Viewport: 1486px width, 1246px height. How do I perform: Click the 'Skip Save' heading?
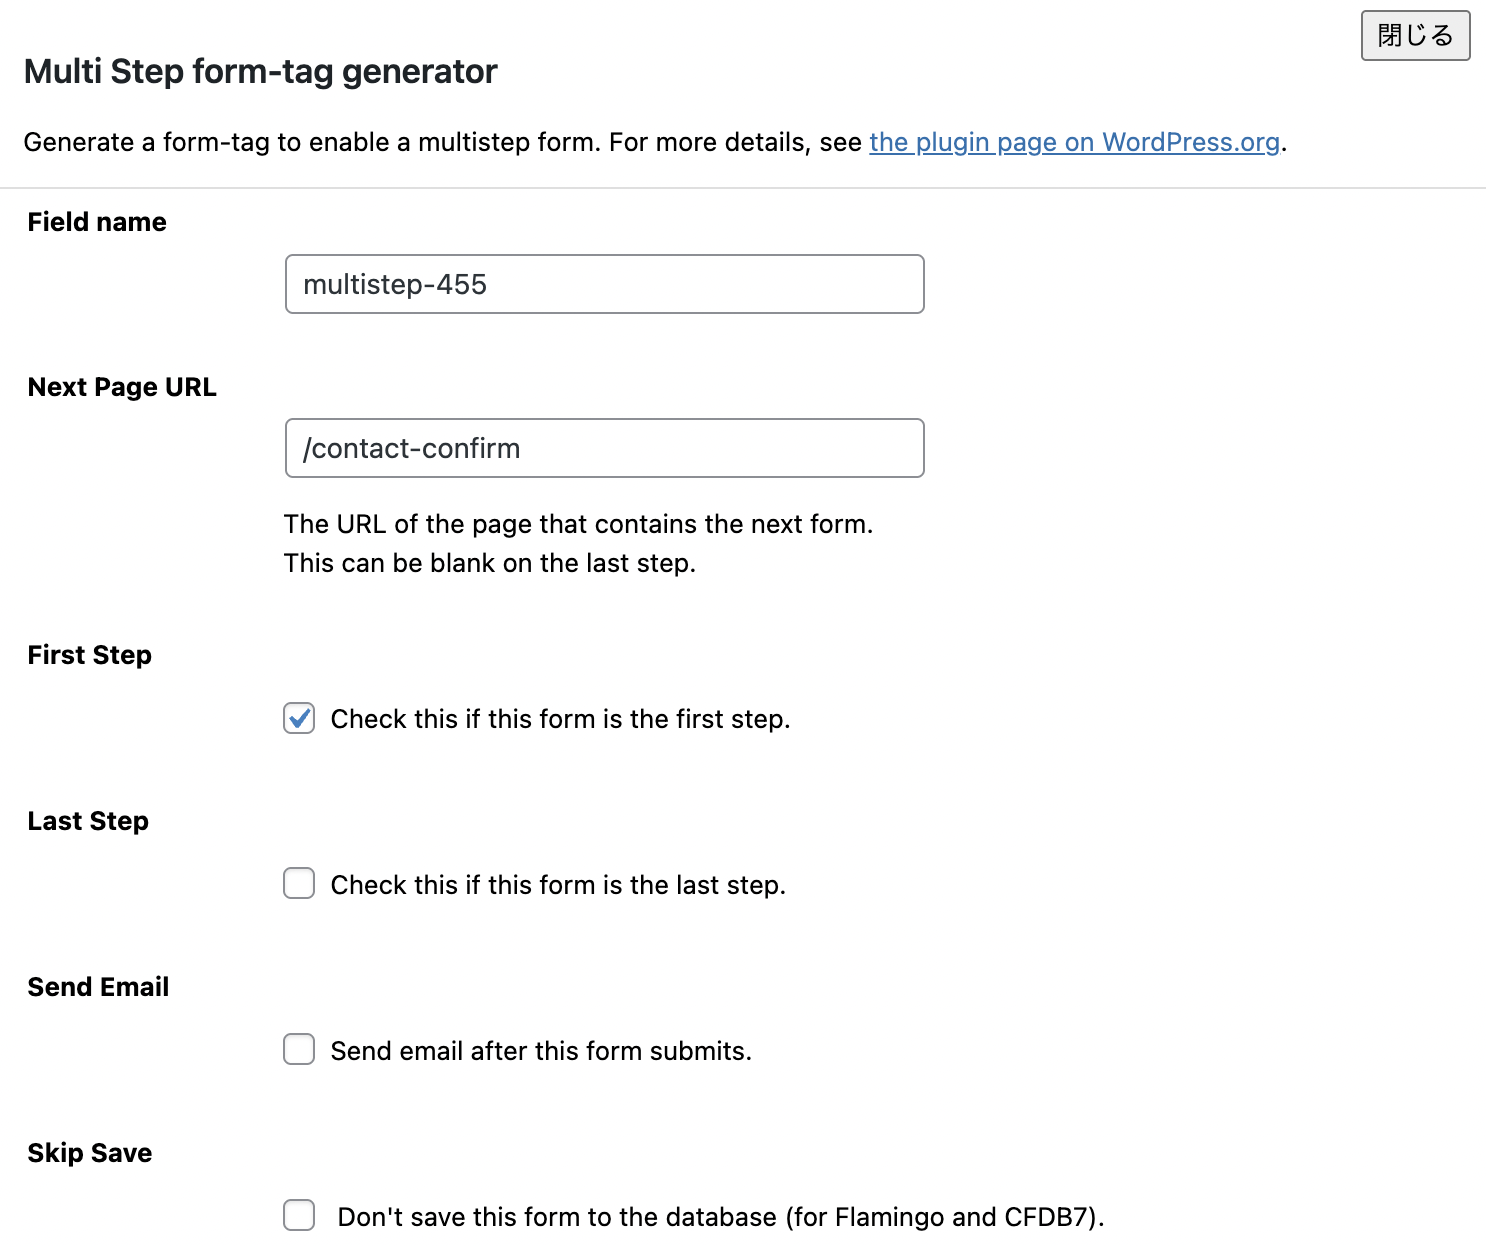pyautogui.click(x=90, y=1153)
